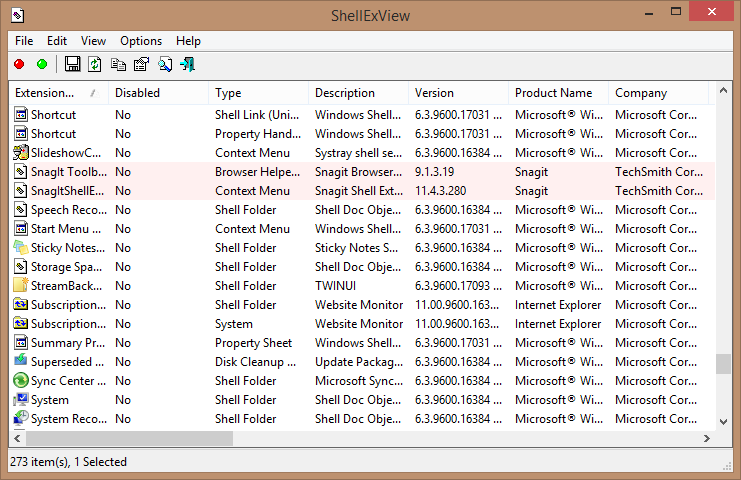This screenshot has width=741, height=480.
Task: Click the green Sync Center icon
Action: pyautogui.click(x=21, y=380)
